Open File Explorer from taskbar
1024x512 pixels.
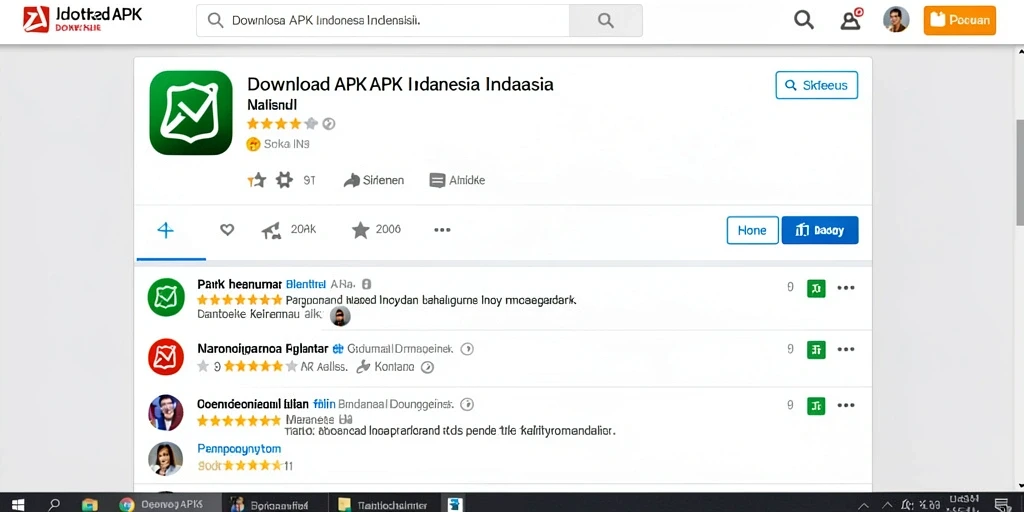tap(90, 504)
